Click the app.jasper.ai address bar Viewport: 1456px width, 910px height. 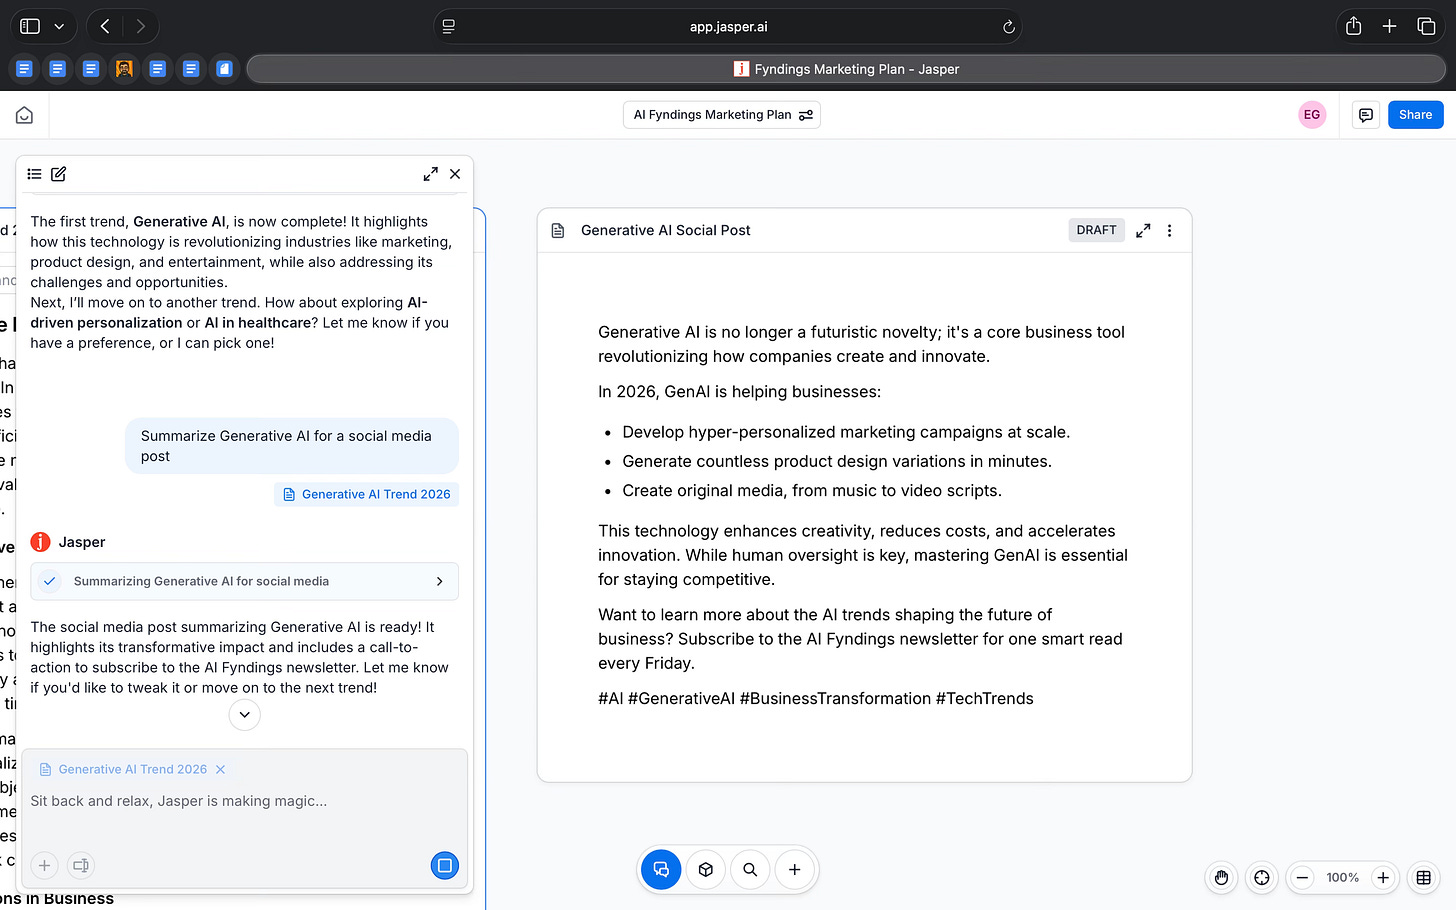pyautogui.click(x=728, y=27)
